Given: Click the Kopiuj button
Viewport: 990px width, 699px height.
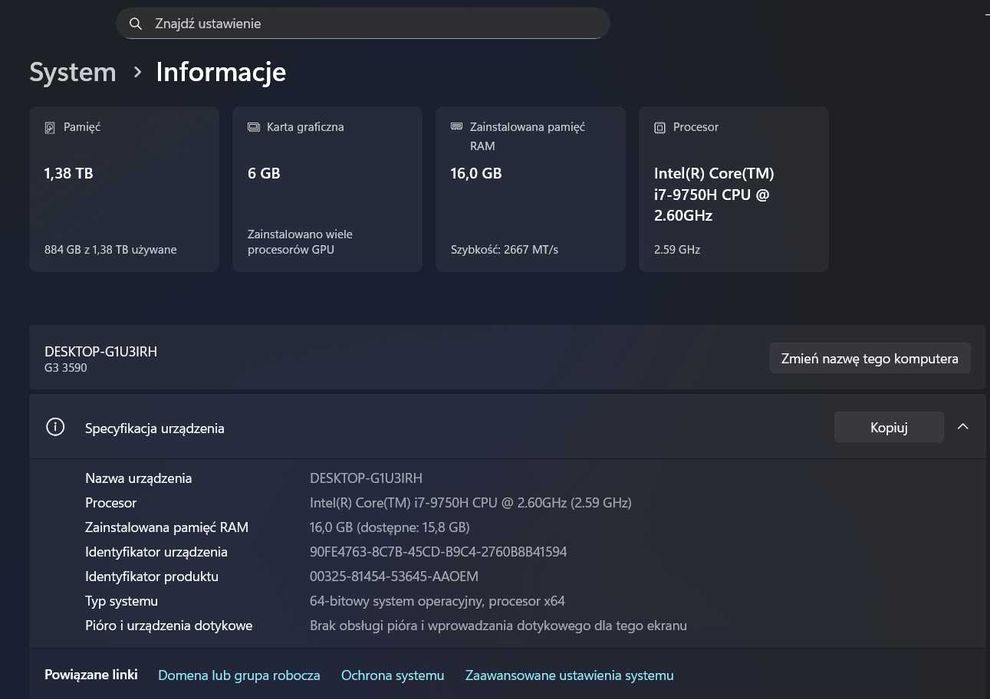Looking at the screenshot, I should (889, 427).
